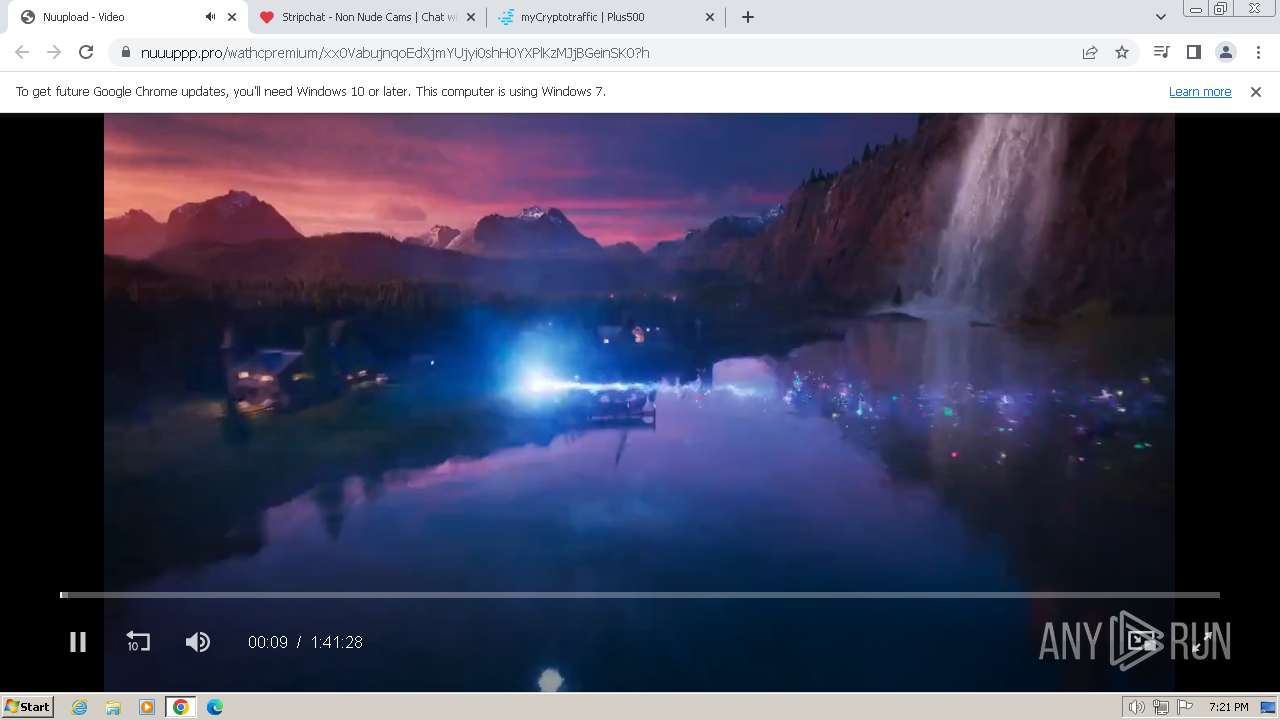Click the 1:41:28 duration text
This screenshot has width=1280, height=720.
pyautogui.click(x=336, y=643)
